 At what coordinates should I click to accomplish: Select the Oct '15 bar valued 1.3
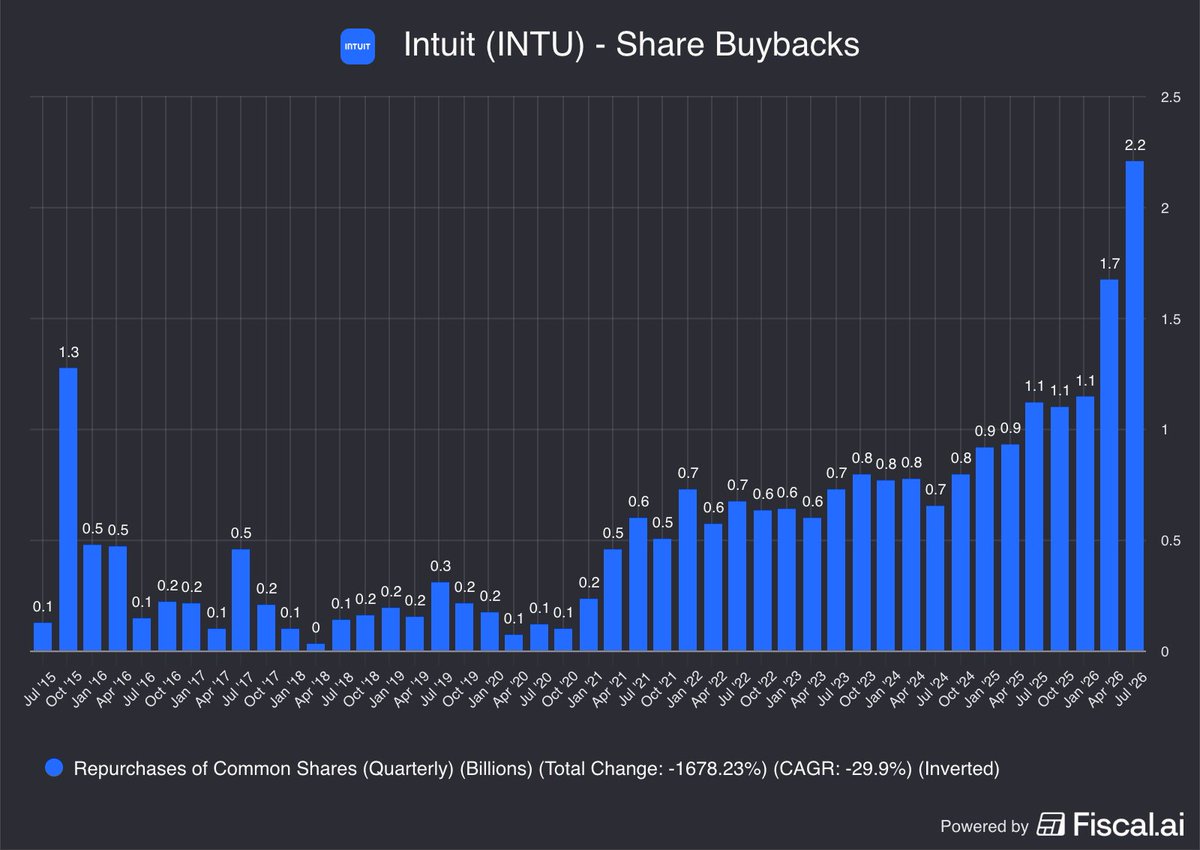[68, 509]
